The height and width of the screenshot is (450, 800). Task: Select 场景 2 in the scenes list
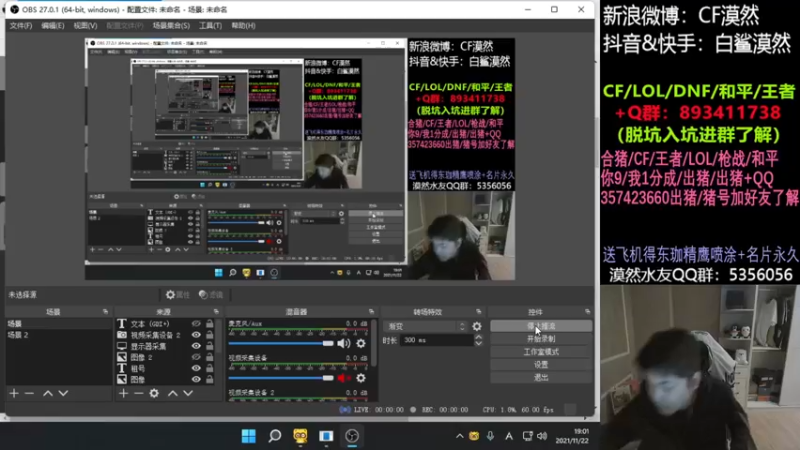click(x=59, y=335)
